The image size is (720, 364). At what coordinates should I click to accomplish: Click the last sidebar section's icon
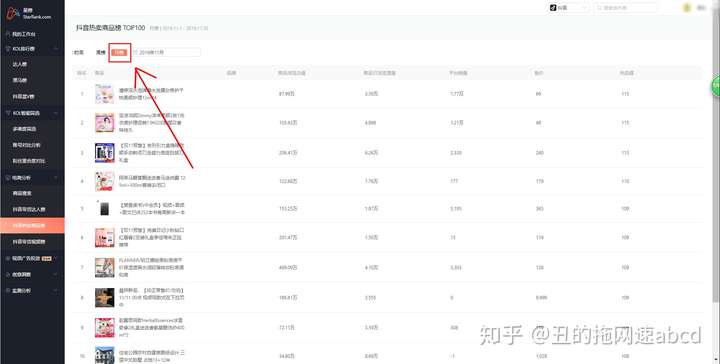pos(8,291)
